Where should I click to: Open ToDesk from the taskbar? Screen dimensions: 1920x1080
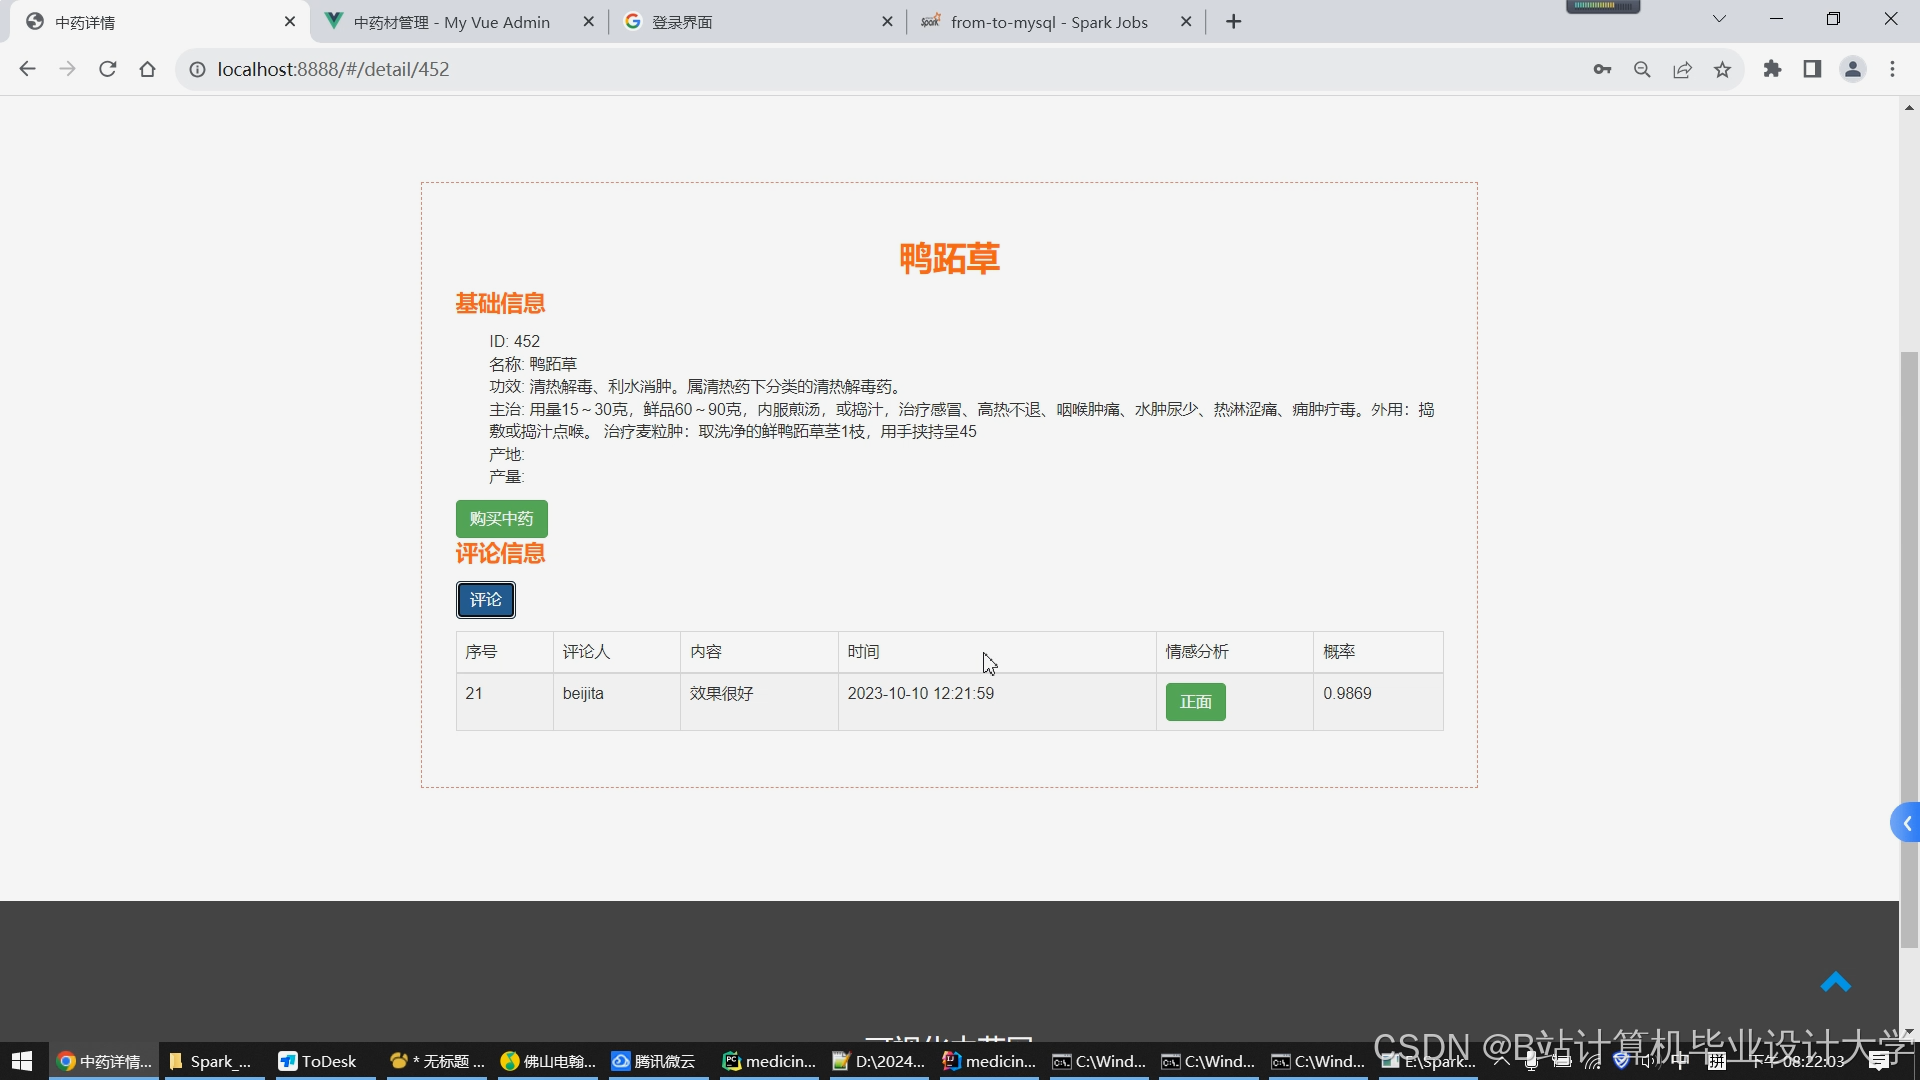(319, 1061)
